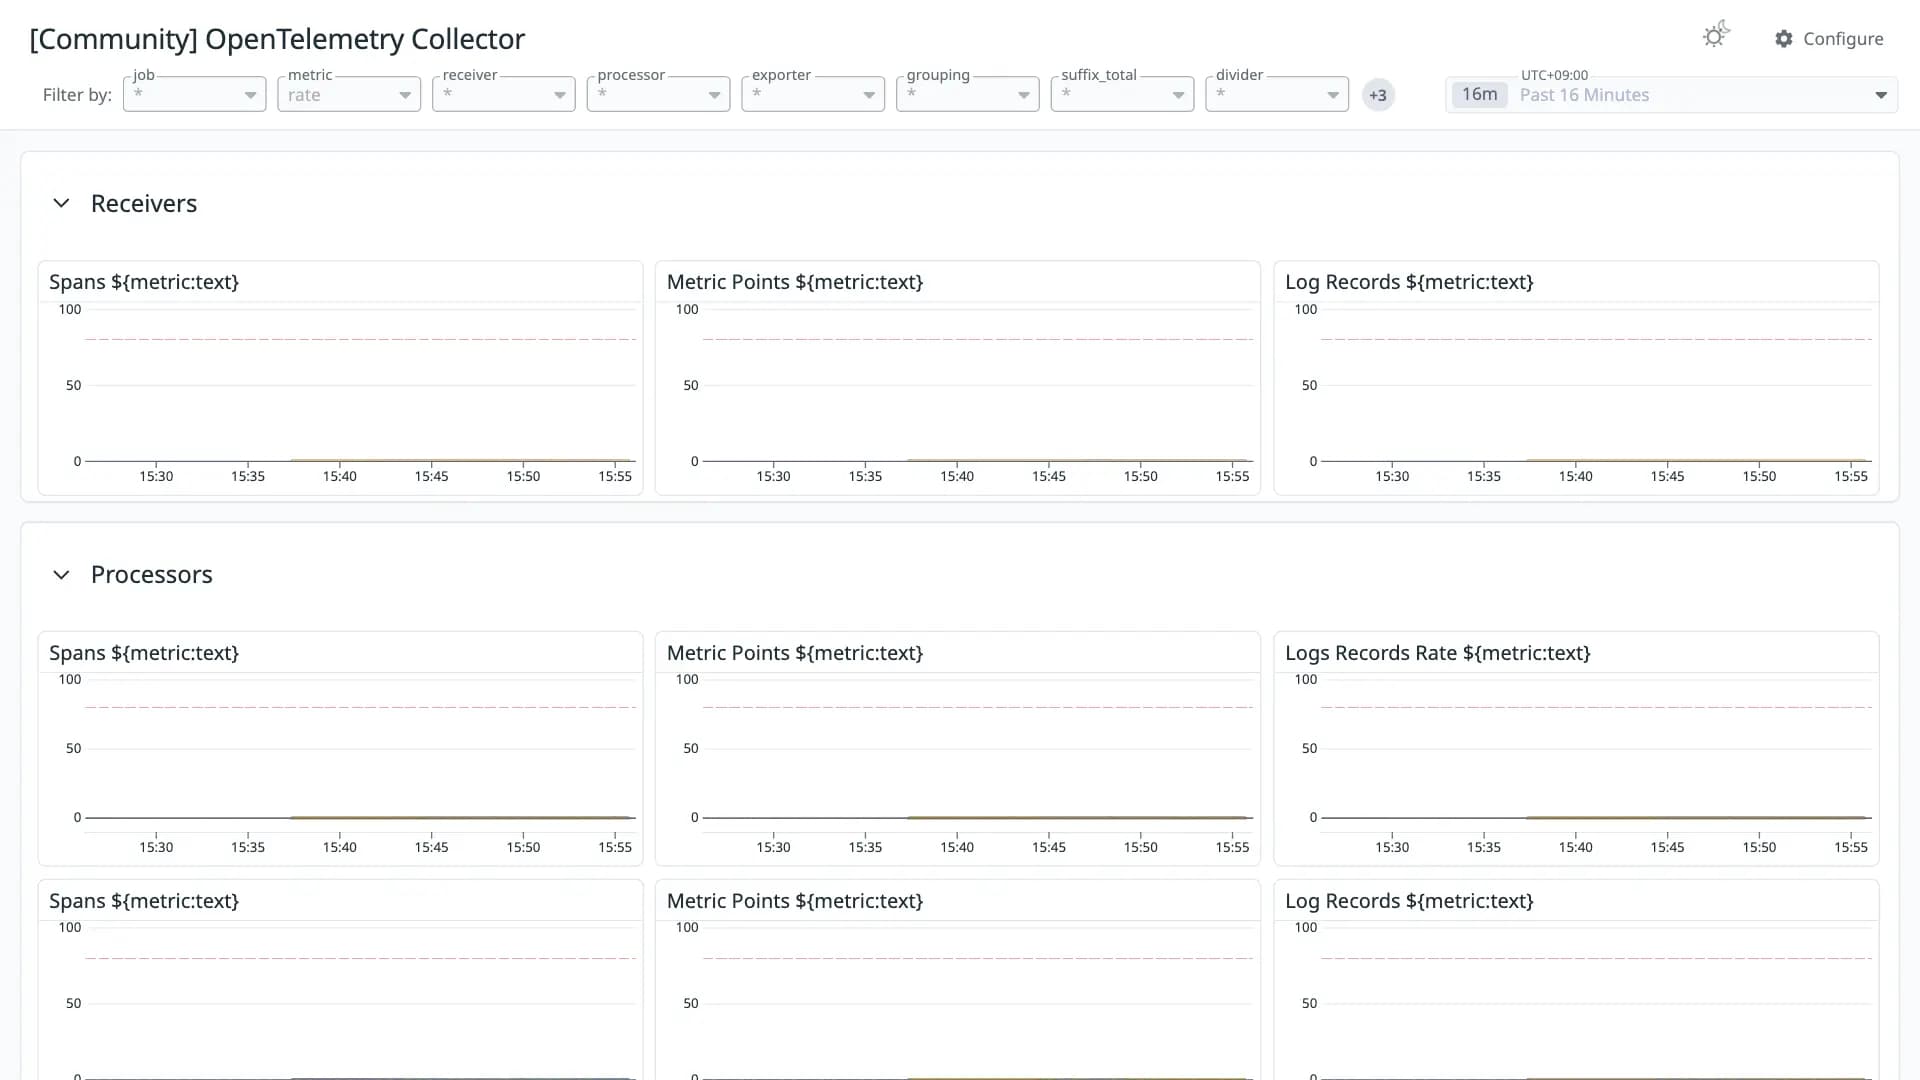Open the metric filter dropdown
This screenshot has width=1920, height=1080.
(x=349, y=94)
